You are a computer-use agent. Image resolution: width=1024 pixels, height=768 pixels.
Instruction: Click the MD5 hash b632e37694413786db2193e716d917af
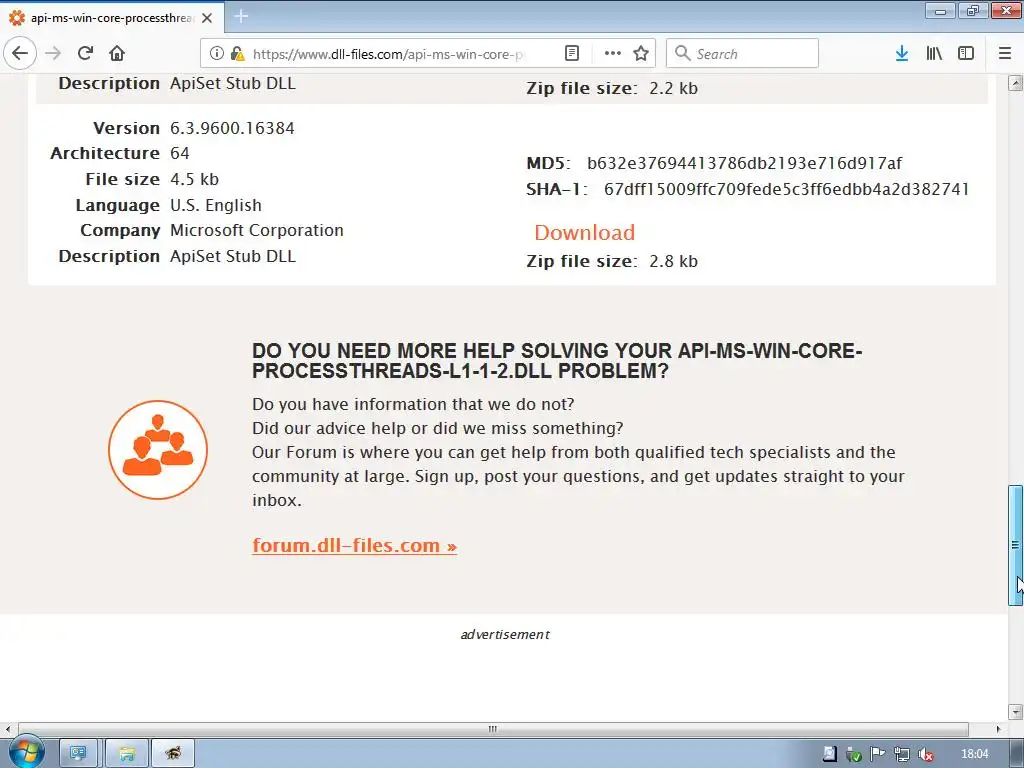tap(744, 163)
